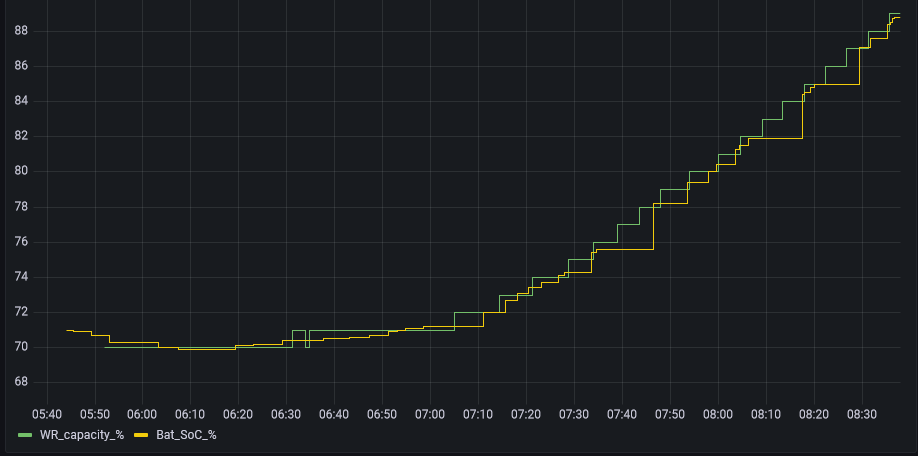The image size is (918, 456).
Task: Click the 08:10 time axis label
Action: tap(766, 414)
